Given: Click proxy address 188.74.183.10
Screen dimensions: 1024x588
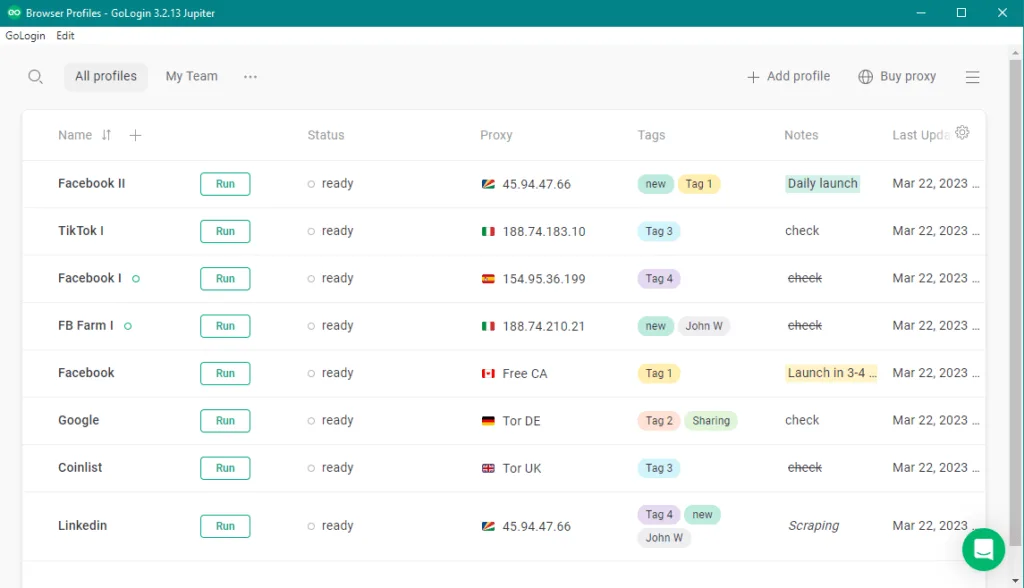Looking at the screenshot, I should 544,232.
